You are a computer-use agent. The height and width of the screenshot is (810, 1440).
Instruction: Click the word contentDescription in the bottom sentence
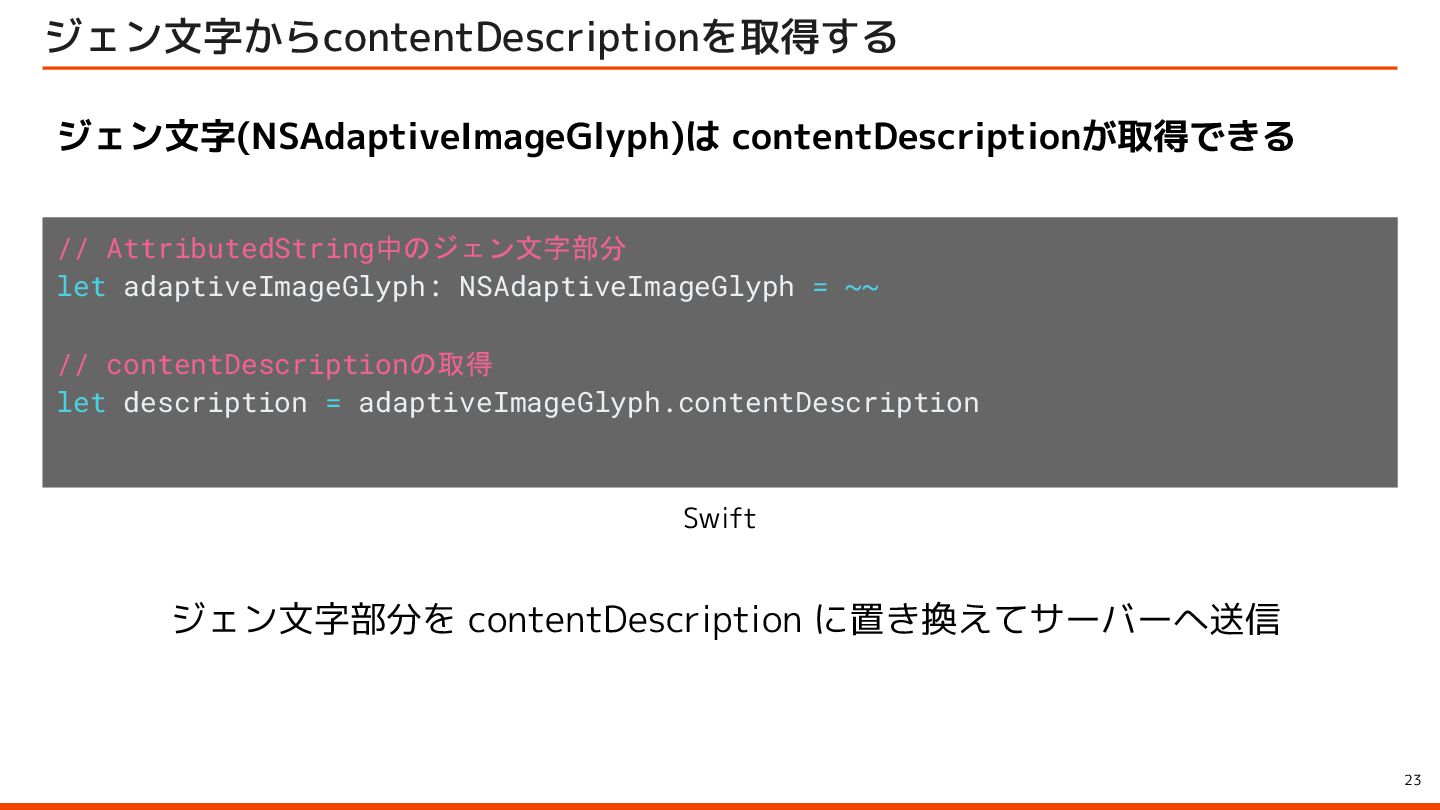pyautogui.click(x=634, y=620)
